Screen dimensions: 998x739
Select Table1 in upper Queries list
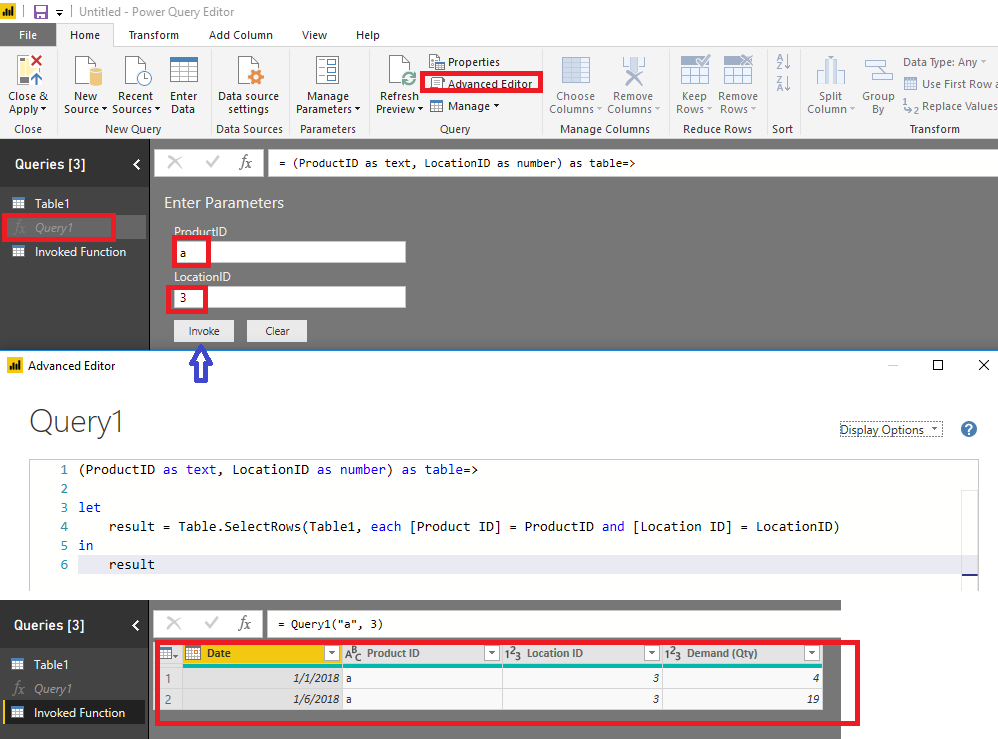click(x=73, y=204)
